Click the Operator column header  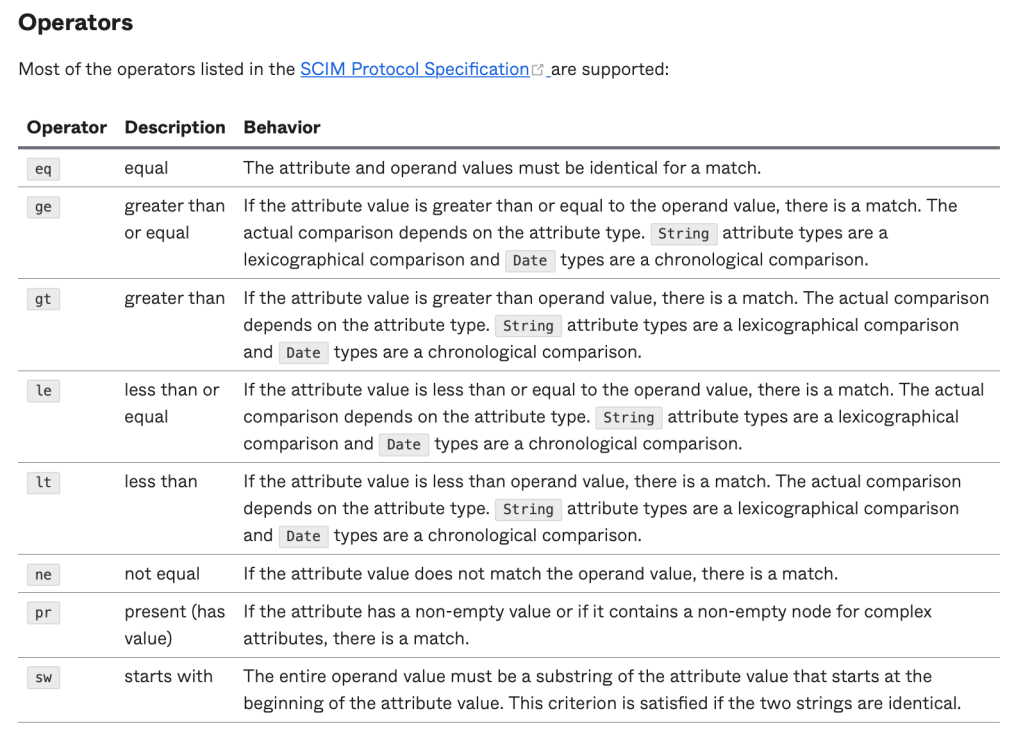[67, 128]
